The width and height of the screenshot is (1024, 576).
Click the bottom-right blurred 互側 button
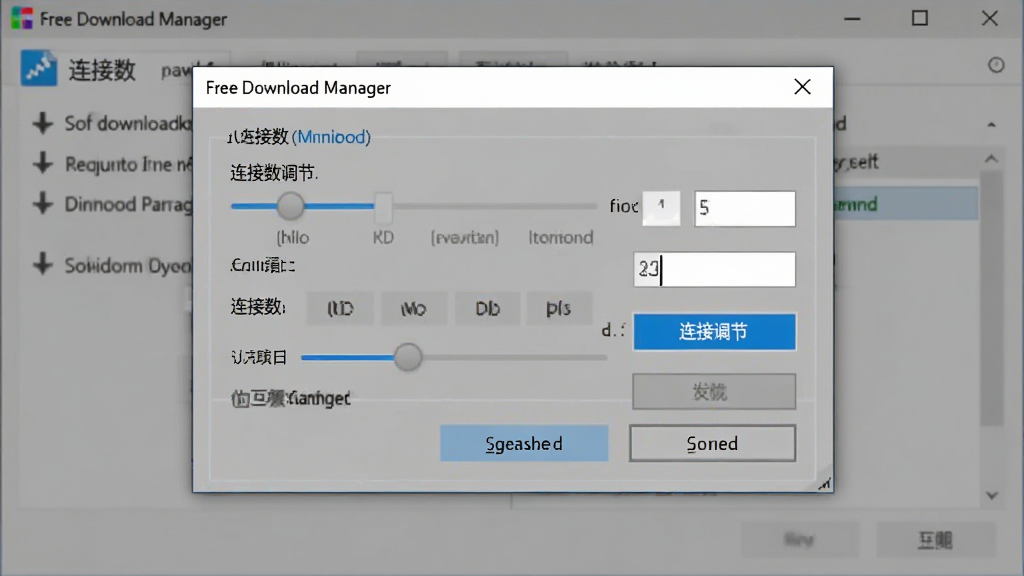935,539
